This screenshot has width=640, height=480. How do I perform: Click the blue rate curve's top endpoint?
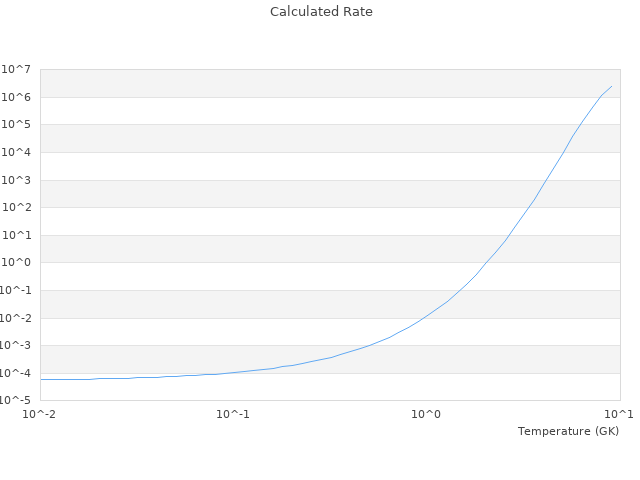[x=612, y=85]
